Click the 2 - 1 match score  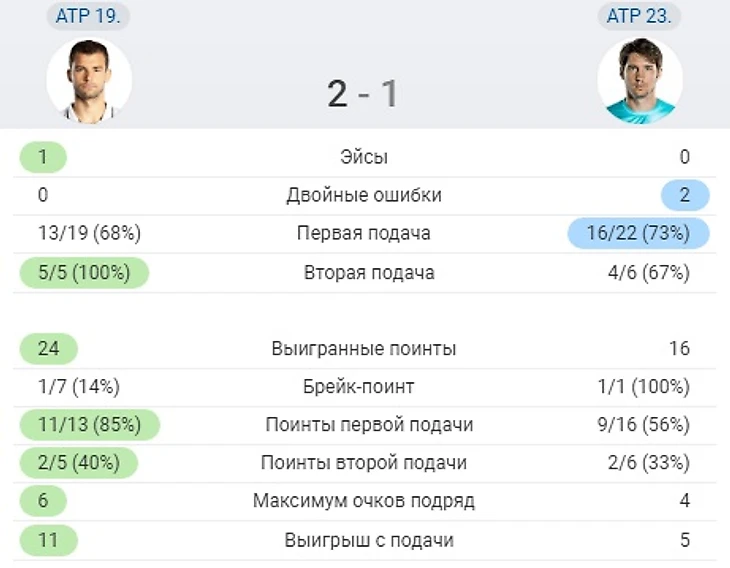[363, 94]
